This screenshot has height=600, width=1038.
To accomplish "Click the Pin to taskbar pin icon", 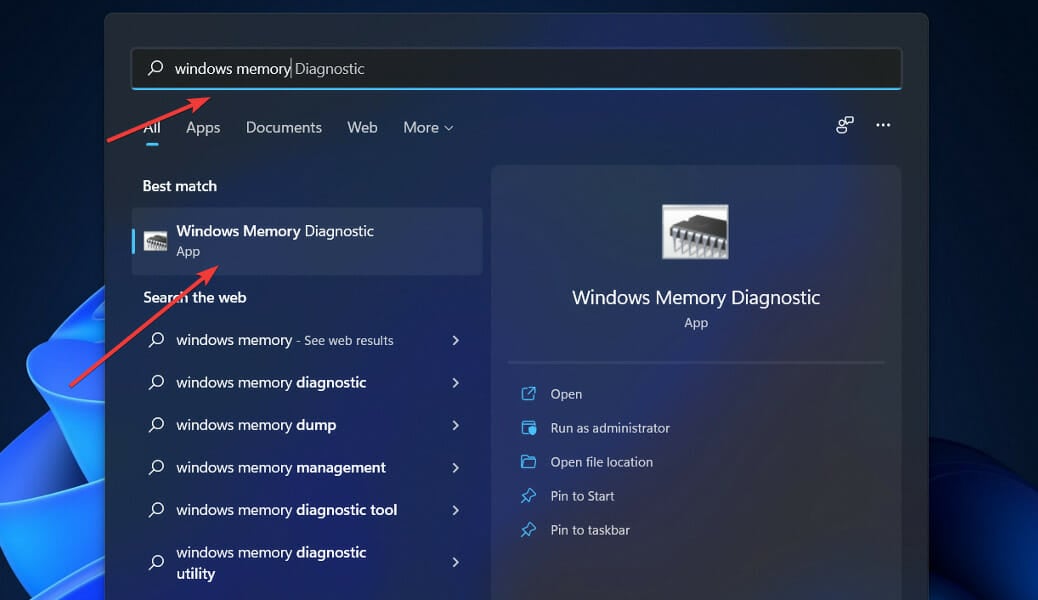I will click(x=528, y=529).
